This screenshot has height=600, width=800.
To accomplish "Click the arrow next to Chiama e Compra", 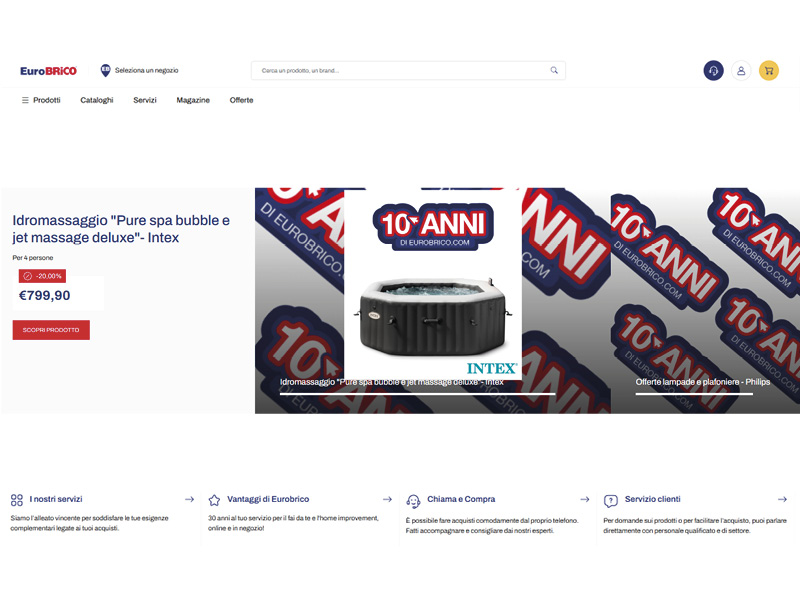I will pos(585,499).
